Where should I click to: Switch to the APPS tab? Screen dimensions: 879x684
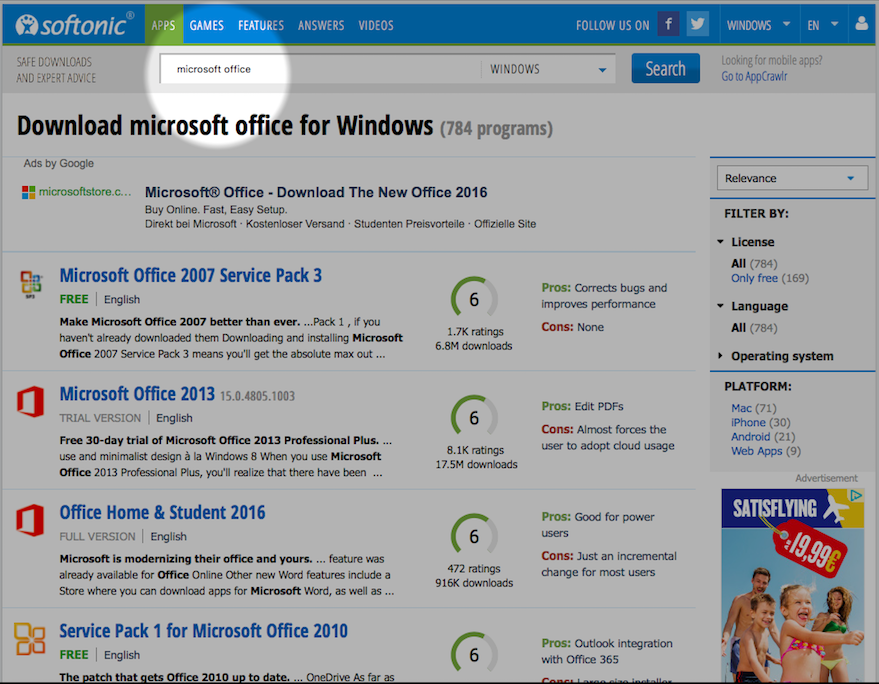[x=163, y=25]
